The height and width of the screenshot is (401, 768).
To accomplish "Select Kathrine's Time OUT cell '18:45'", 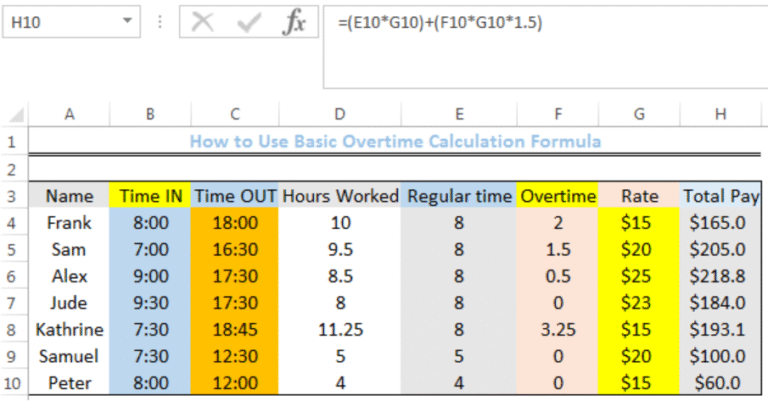I will 235,330.
